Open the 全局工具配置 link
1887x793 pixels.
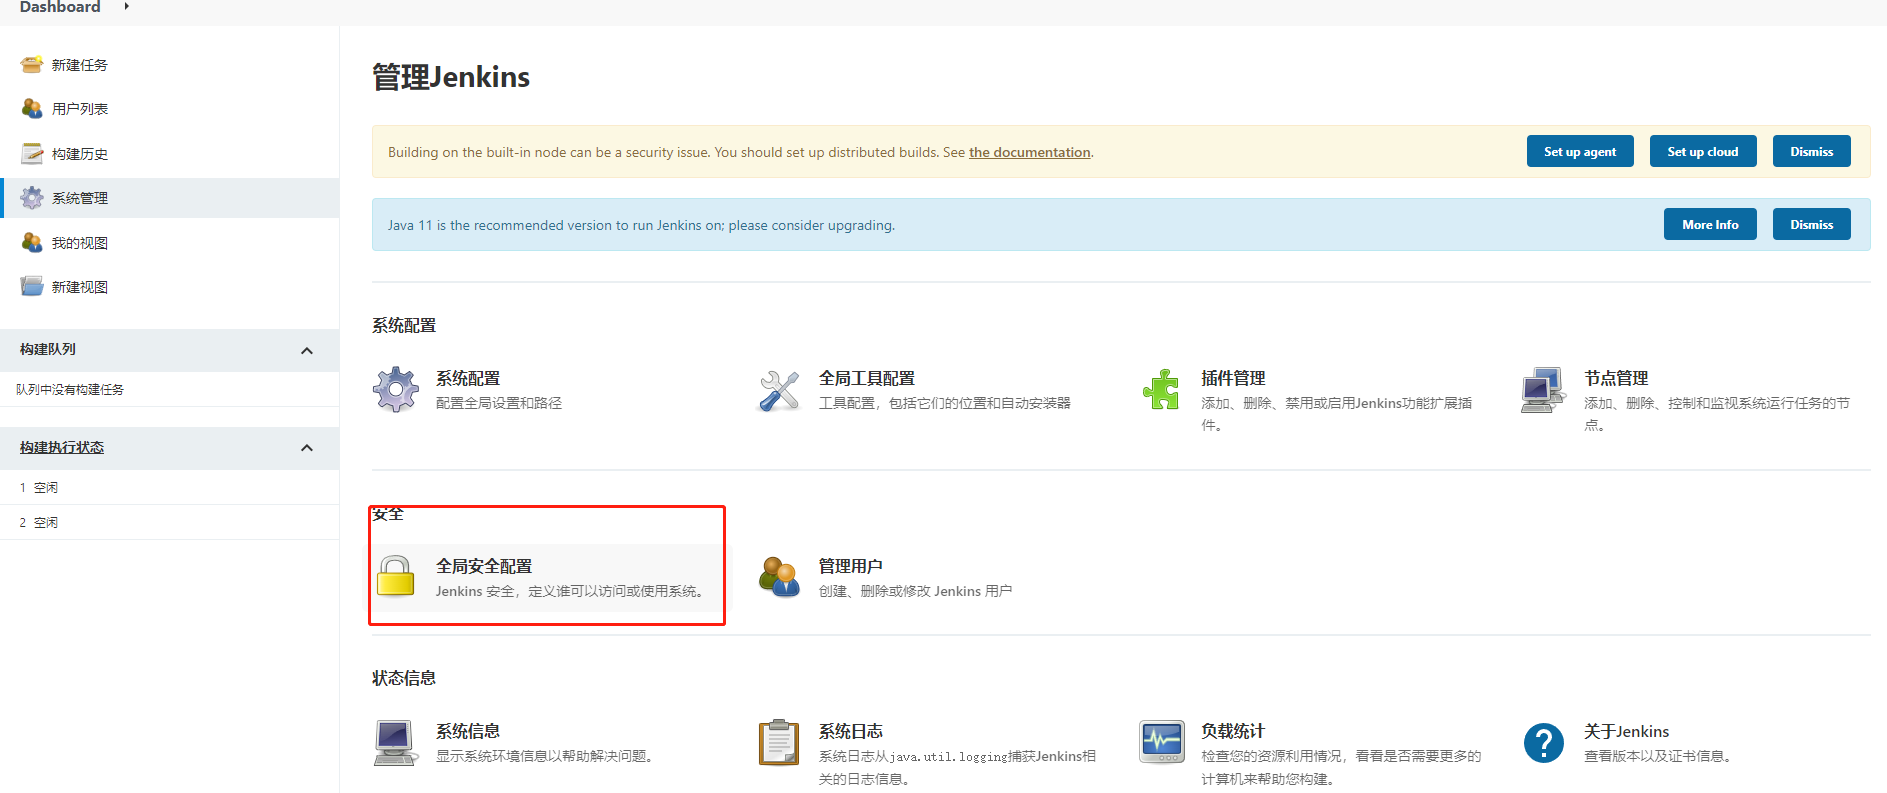coord(867,378)
